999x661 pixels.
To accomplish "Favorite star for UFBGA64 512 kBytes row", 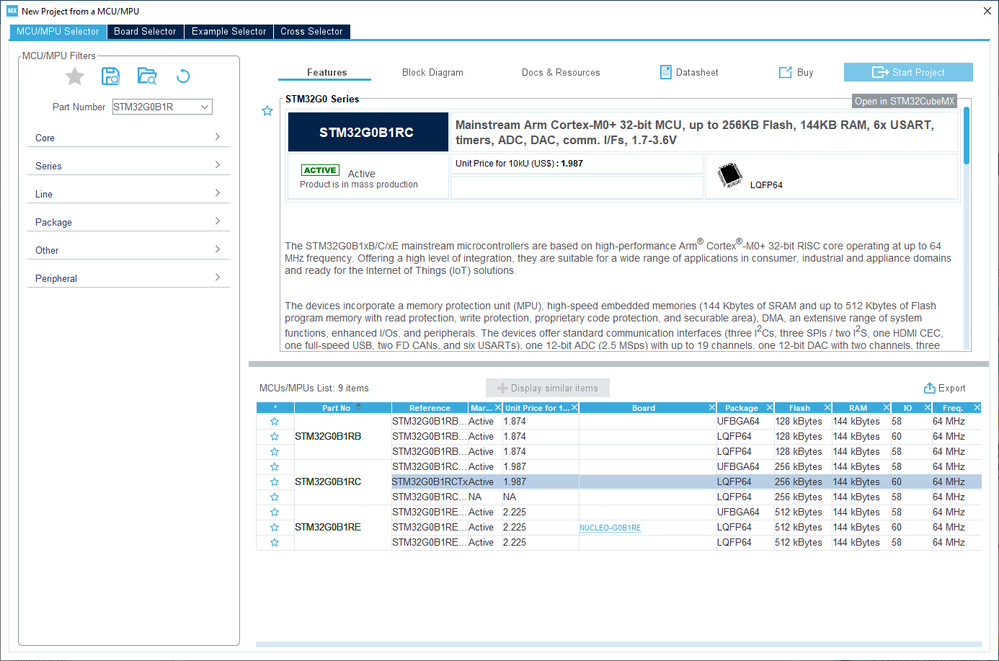I will pyautogui.click(x=275, y=512).
